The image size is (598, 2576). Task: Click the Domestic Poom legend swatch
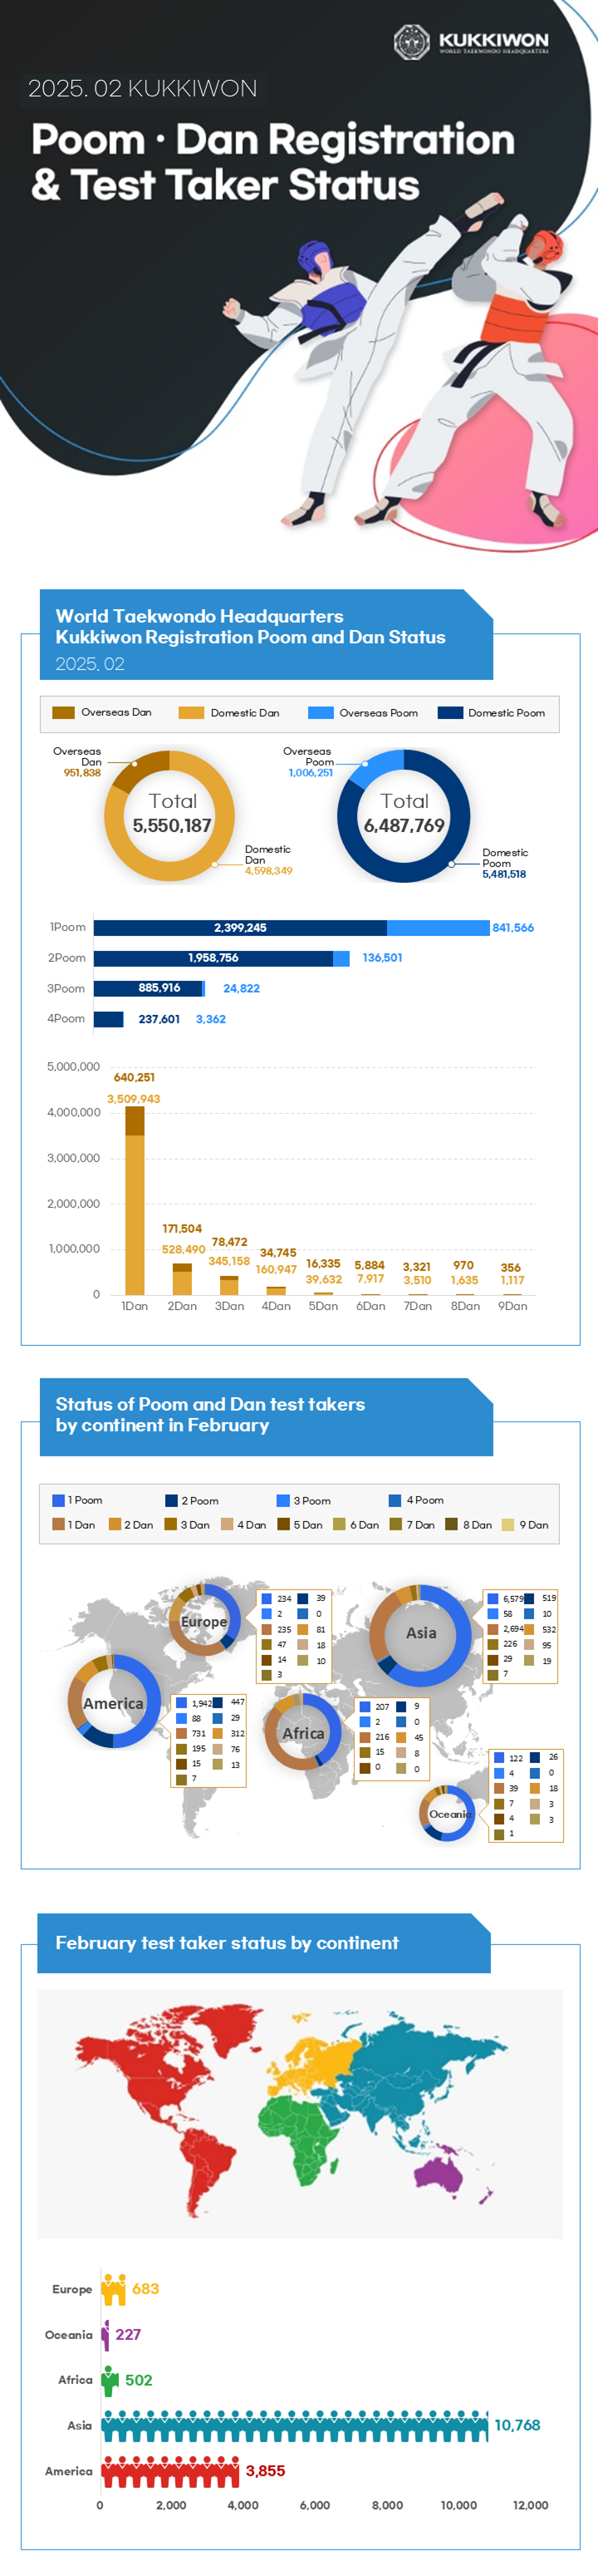click(x=450, y=713)
